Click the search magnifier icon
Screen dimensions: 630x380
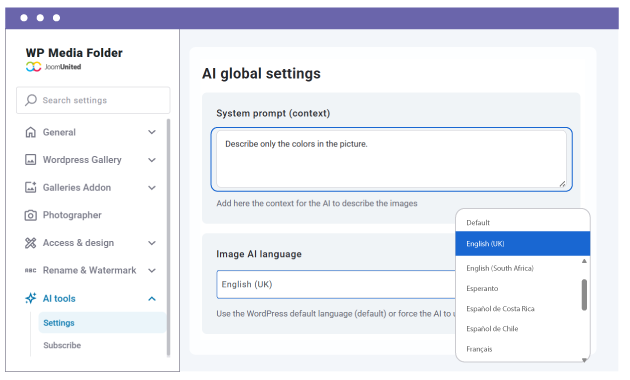click(31, 100)
